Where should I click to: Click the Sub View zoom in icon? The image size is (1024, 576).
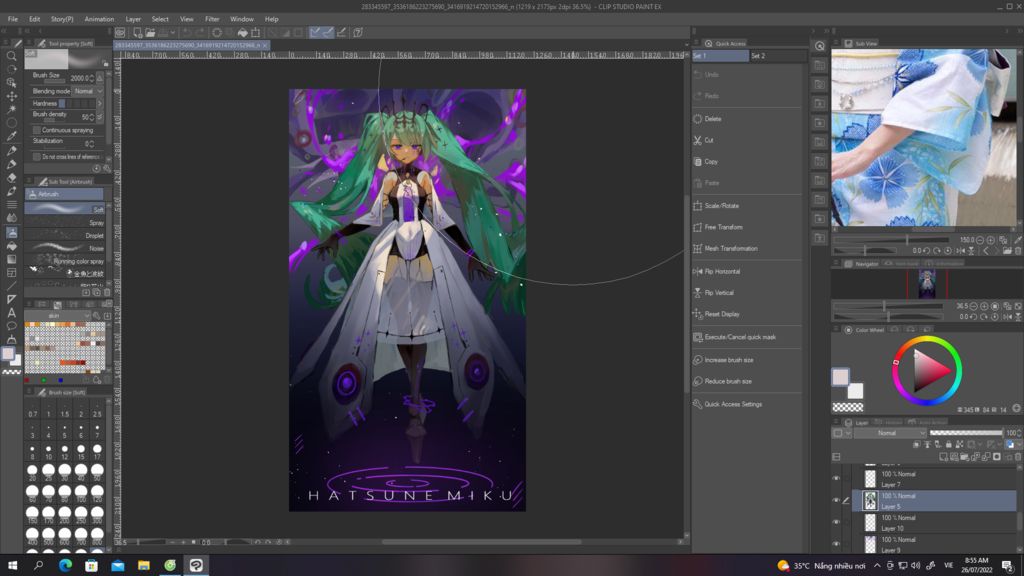[991, 240]
